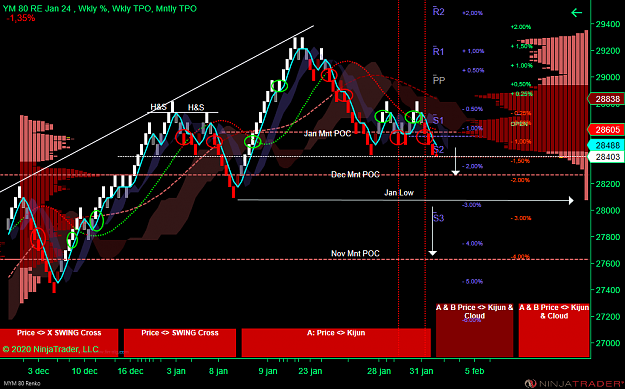Select the cyan 28488 price marker
The height and width of the screenshot is (389, 625).
pos(608,145)
